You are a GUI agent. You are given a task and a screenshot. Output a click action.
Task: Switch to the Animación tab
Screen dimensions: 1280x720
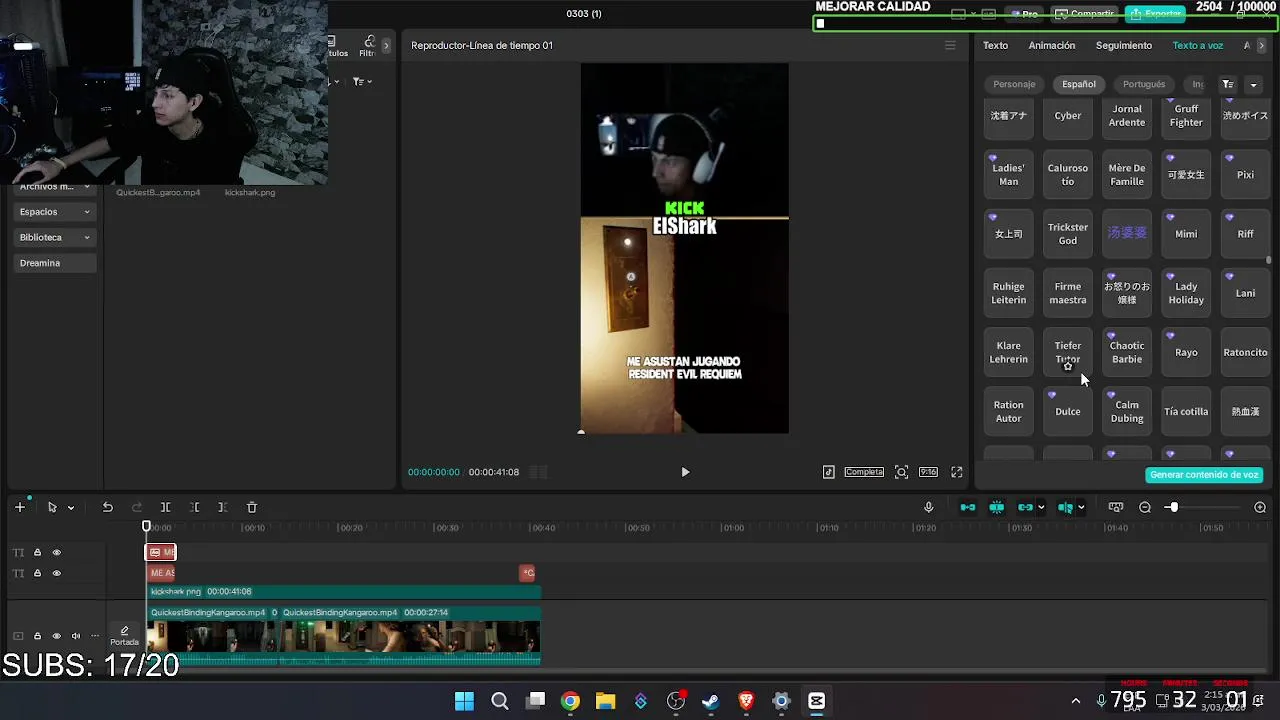(1052, 45)
